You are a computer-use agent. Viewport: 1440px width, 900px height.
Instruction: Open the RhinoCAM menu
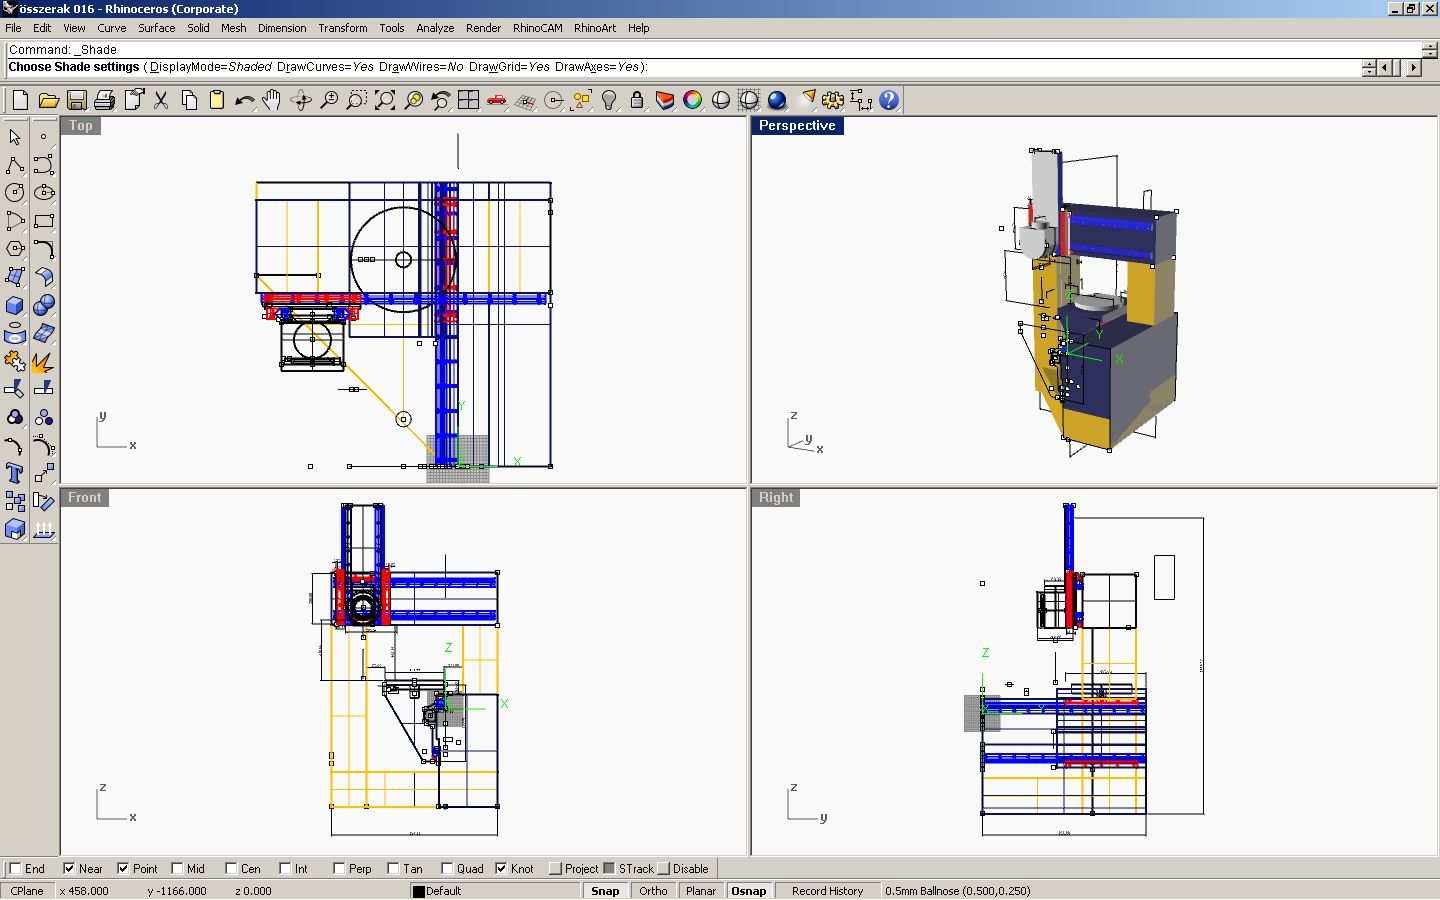tap(537, 28)
